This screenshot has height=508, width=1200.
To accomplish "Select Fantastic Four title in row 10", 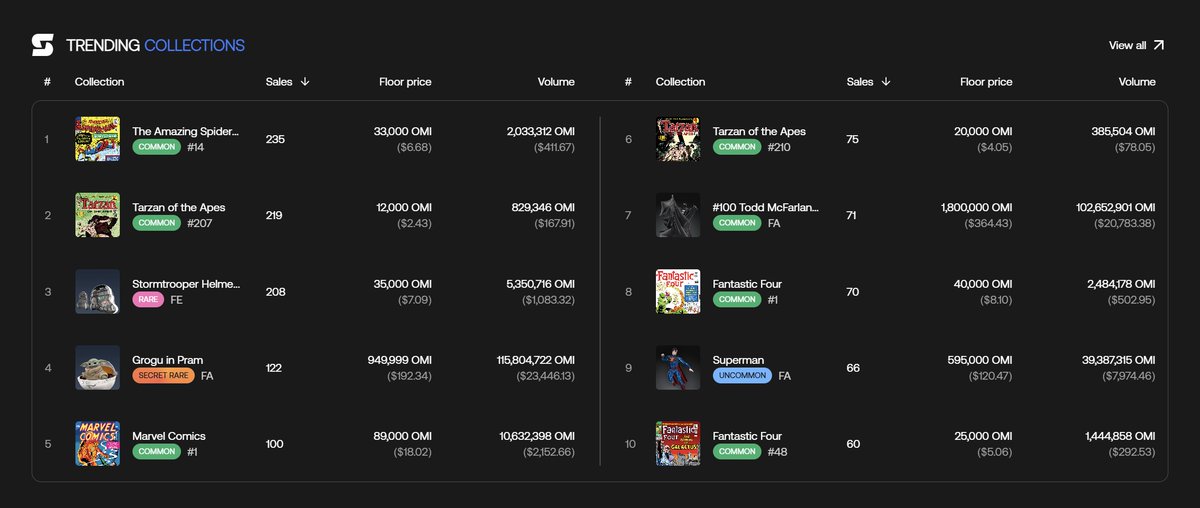I will 747,435.
